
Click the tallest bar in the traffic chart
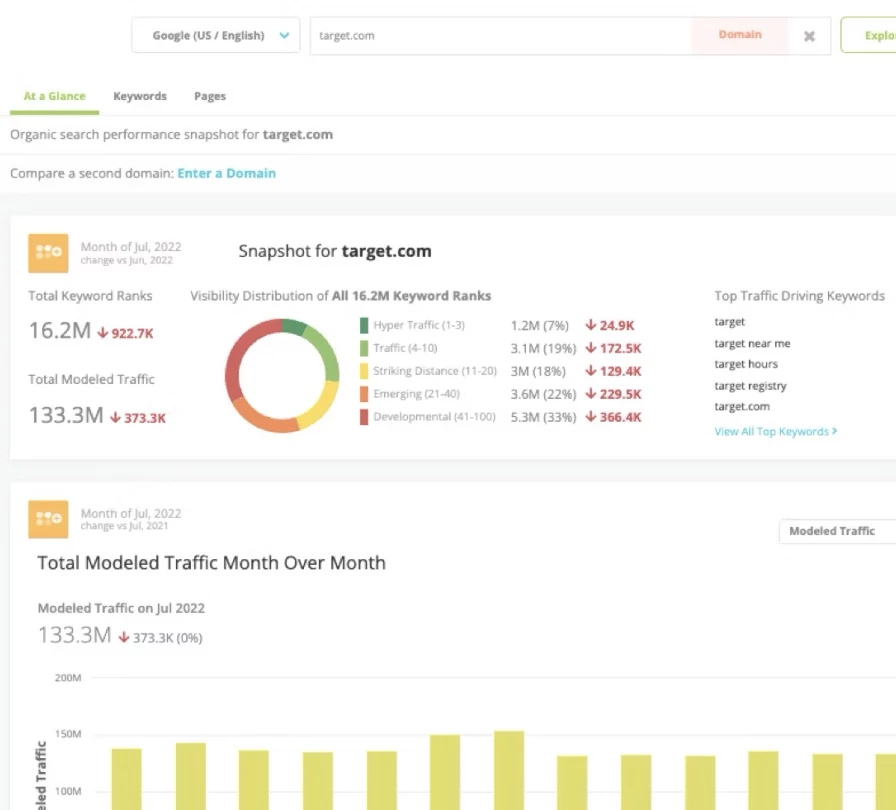[x=509, y=770]
